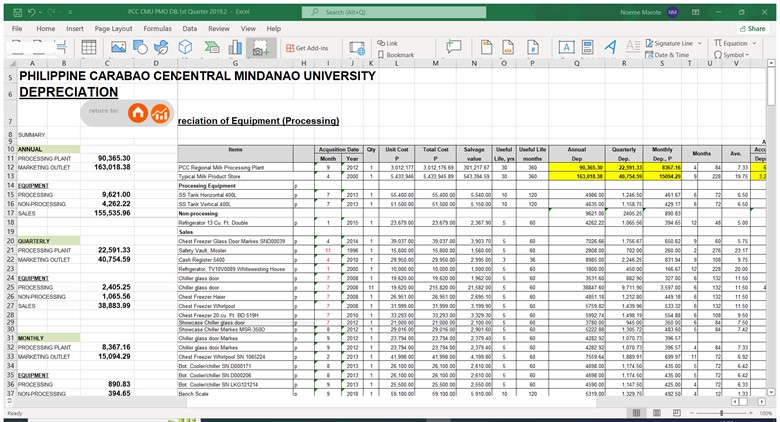Click the zoom slider handle in status bar

[721, 413]
